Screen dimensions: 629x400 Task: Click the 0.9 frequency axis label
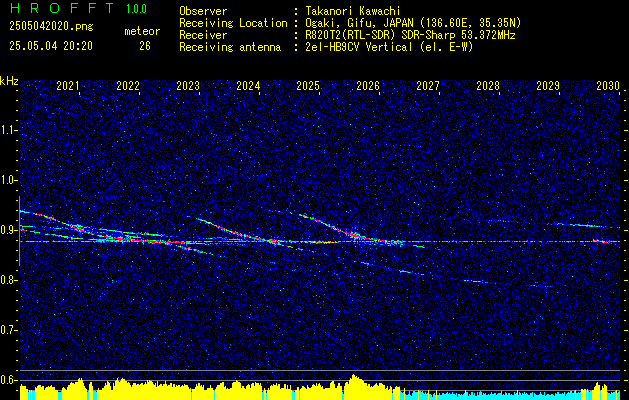(8, 230)
